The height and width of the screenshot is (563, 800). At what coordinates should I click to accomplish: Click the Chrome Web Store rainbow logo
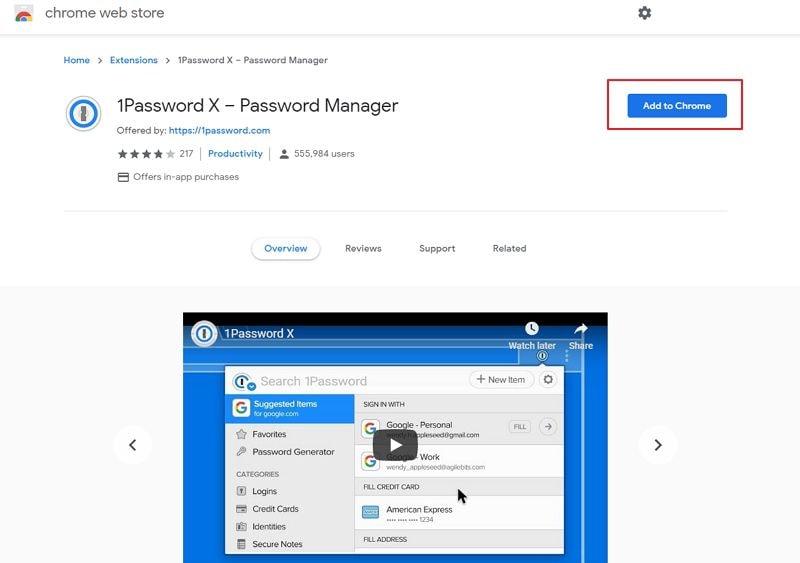coord(23,13)
